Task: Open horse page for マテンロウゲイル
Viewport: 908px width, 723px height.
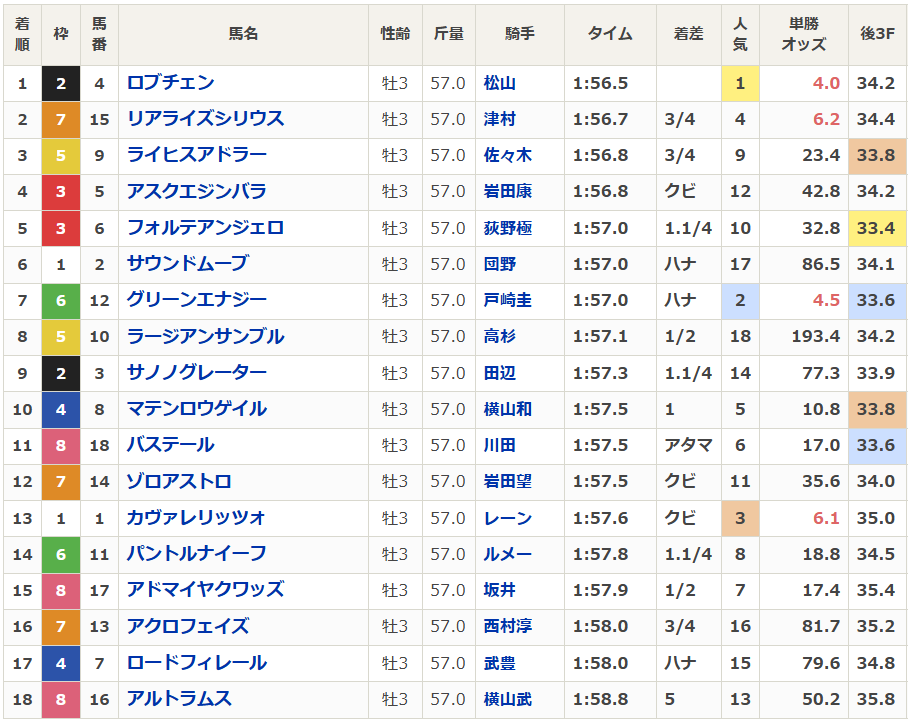Action: click(197, 409)
